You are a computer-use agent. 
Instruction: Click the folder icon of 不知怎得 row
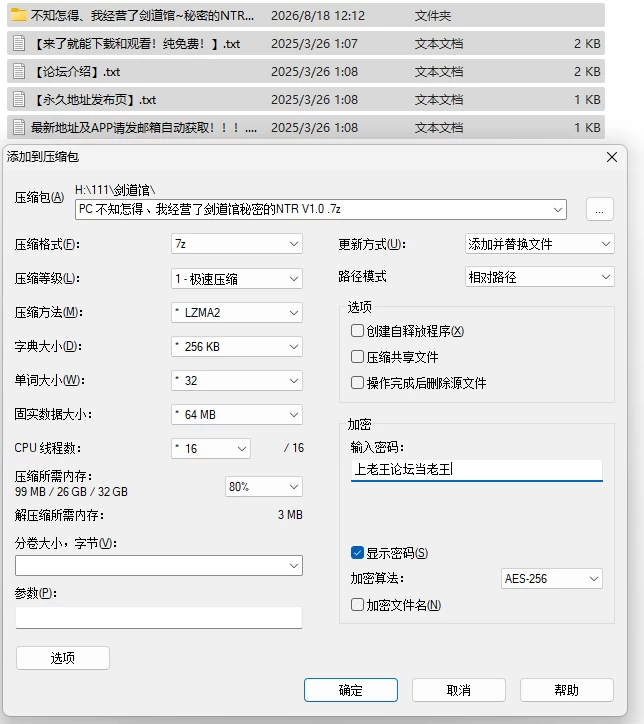pyautogui.click(x=18, y=15)
